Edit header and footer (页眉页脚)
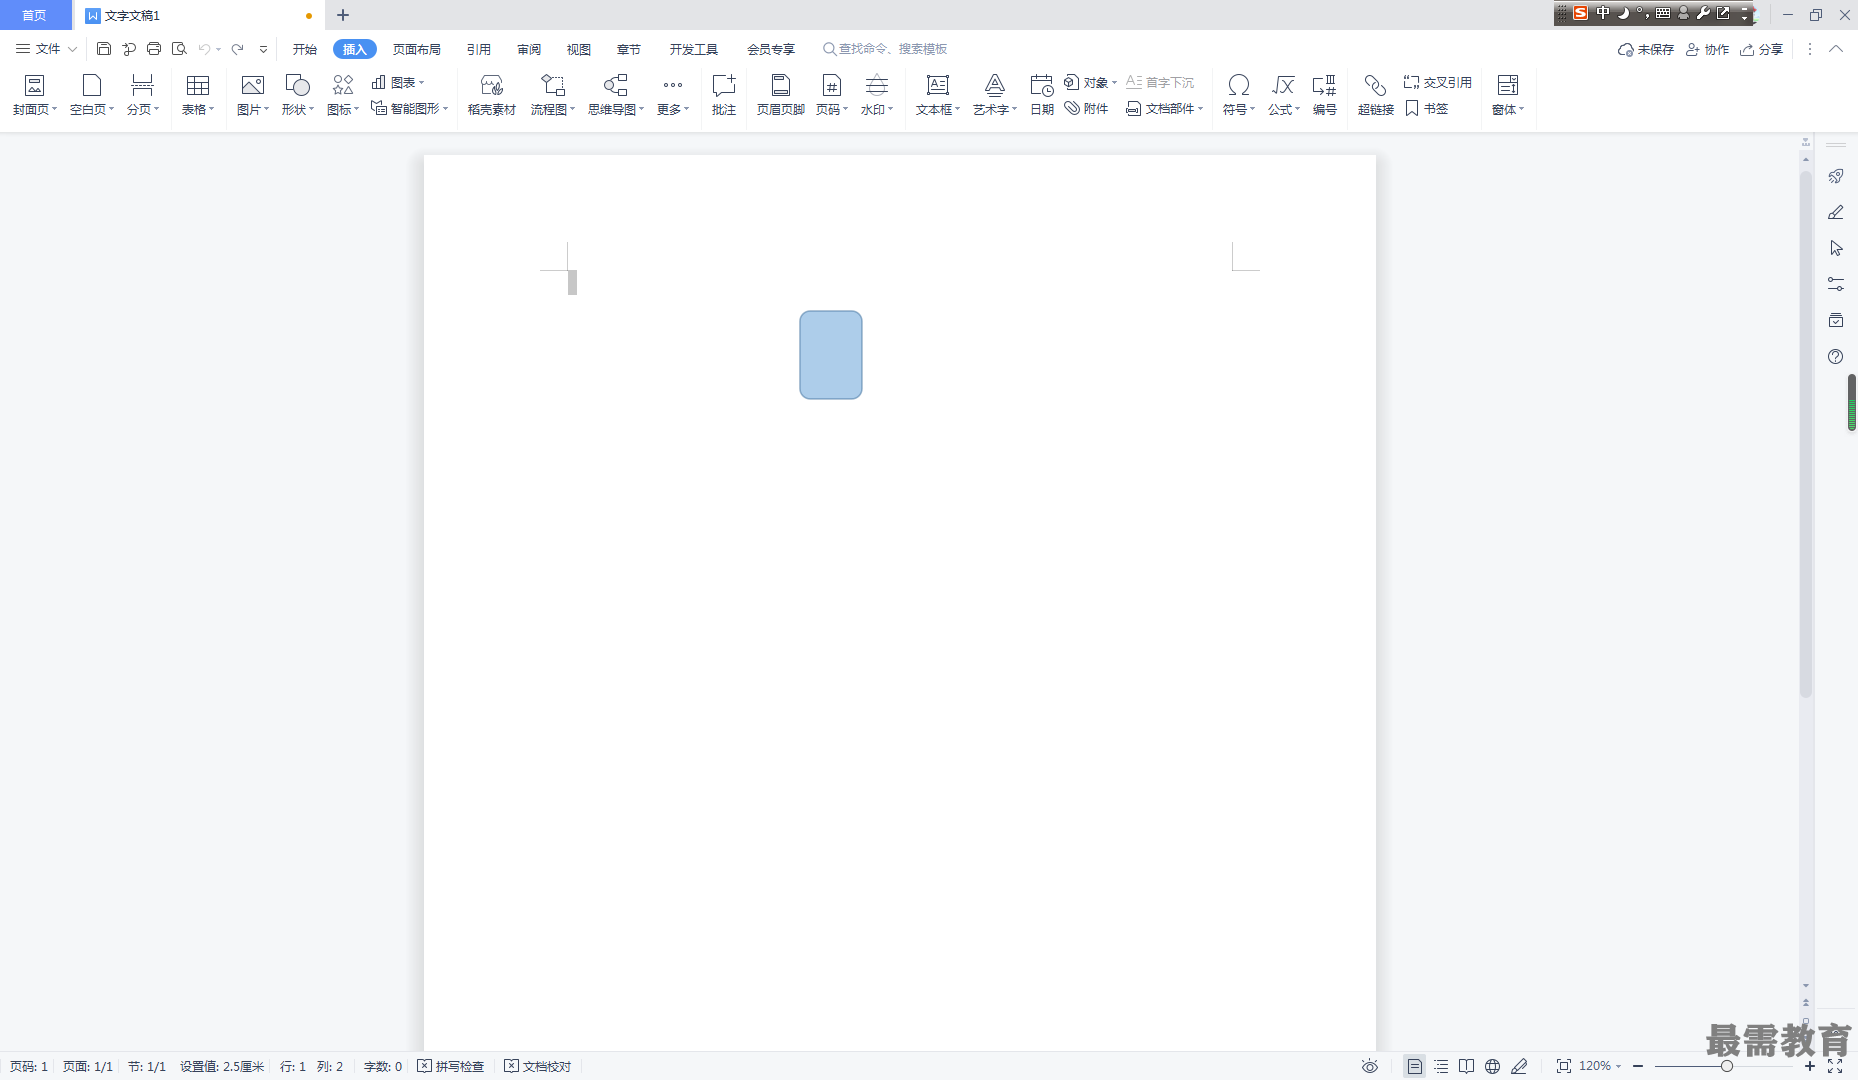1858x1080 pixels. tap(781, 95)
